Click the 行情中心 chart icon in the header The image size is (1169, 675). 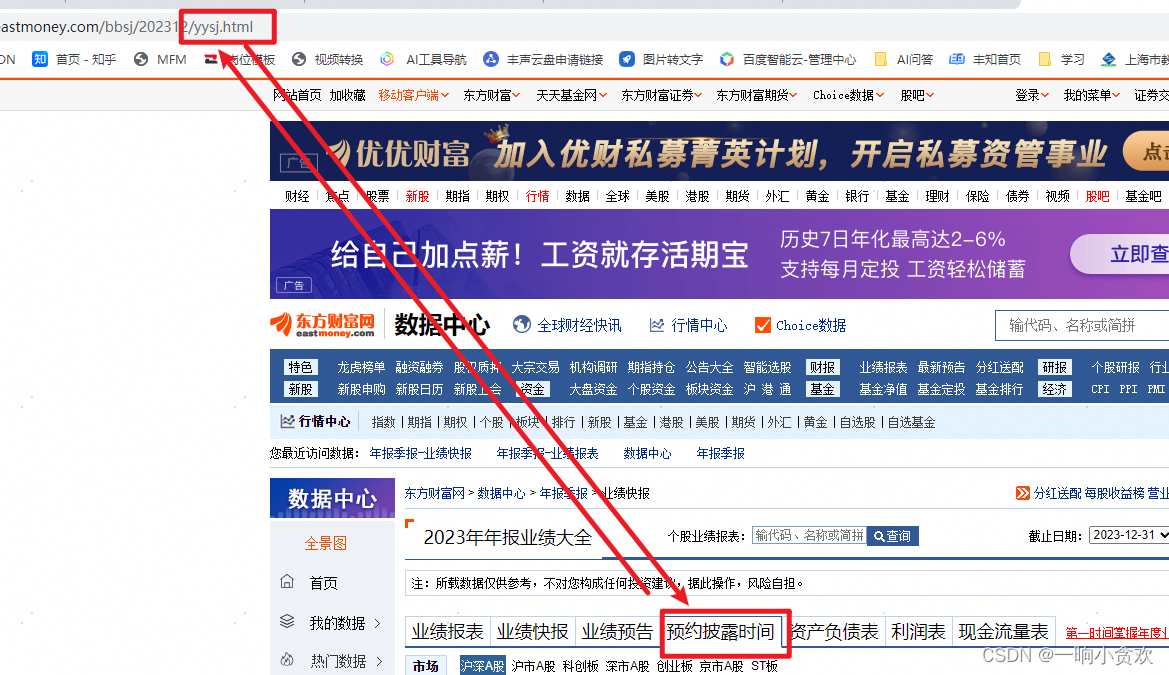tap(657, 325)
